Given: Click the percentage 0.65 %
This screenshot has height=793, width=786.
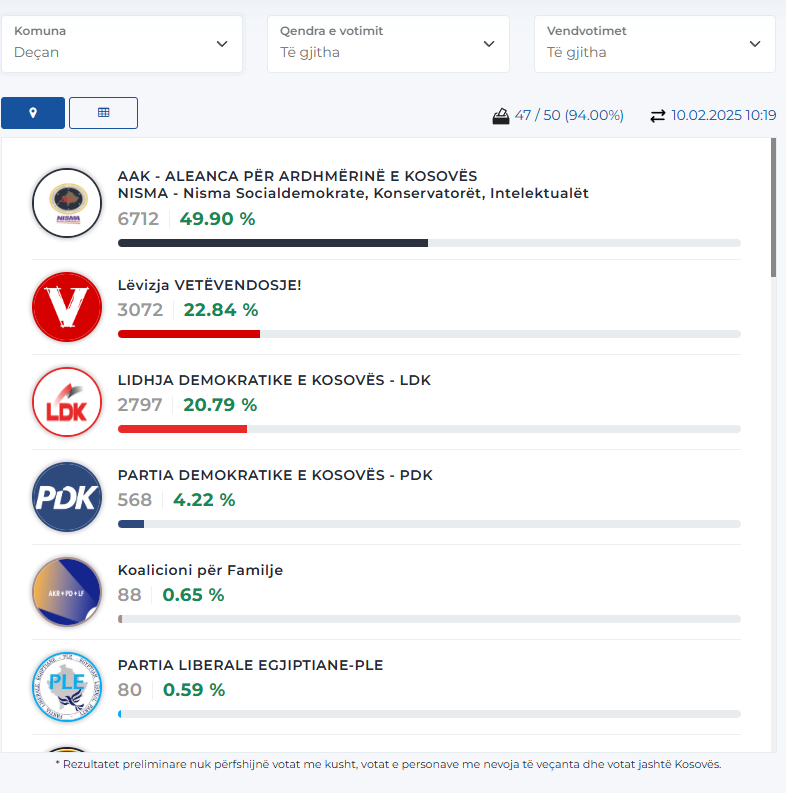Looking at the screenshot, I should (x=193, y=595).
